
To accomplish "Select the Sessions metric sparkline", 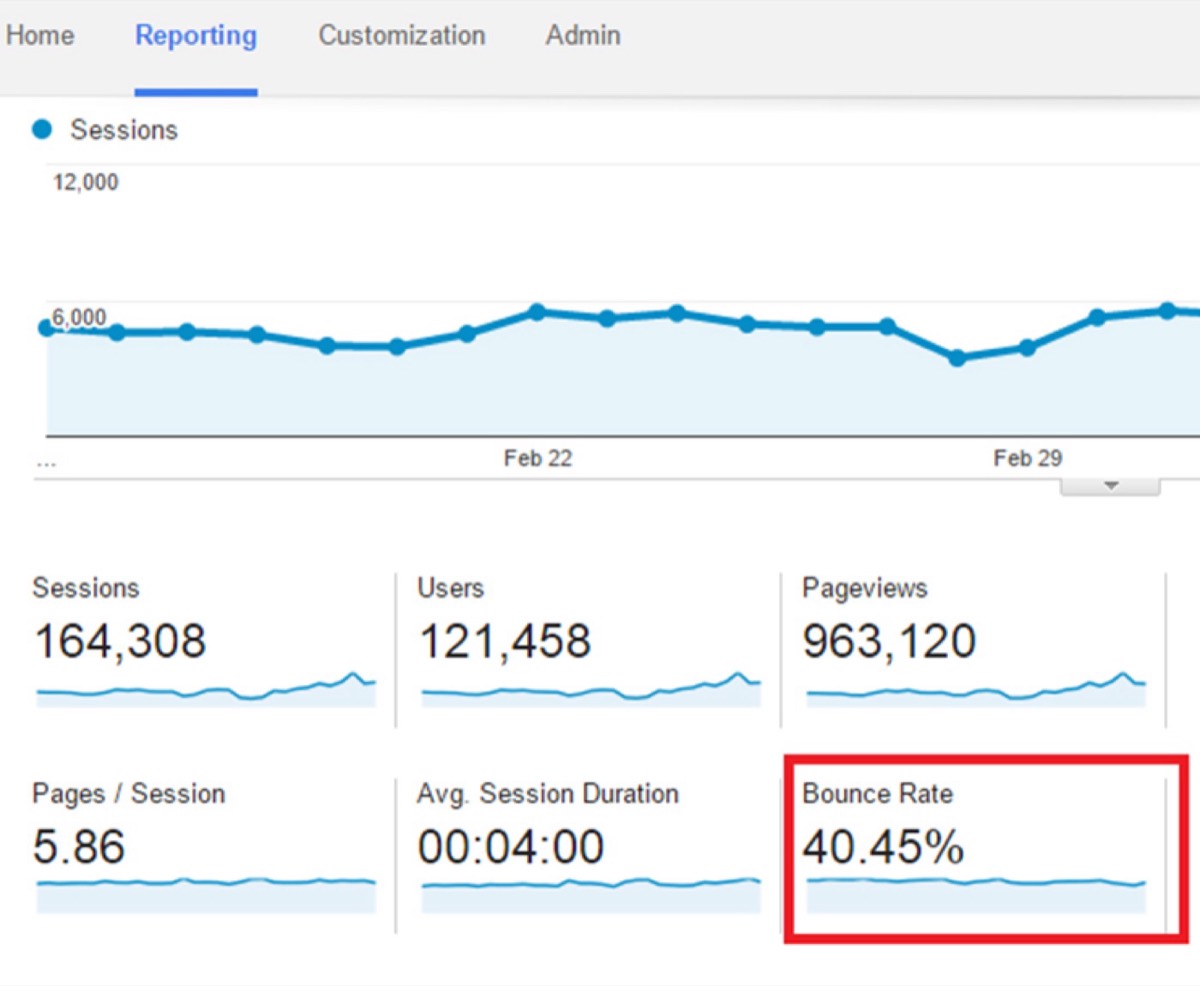I will coord(206,690).
